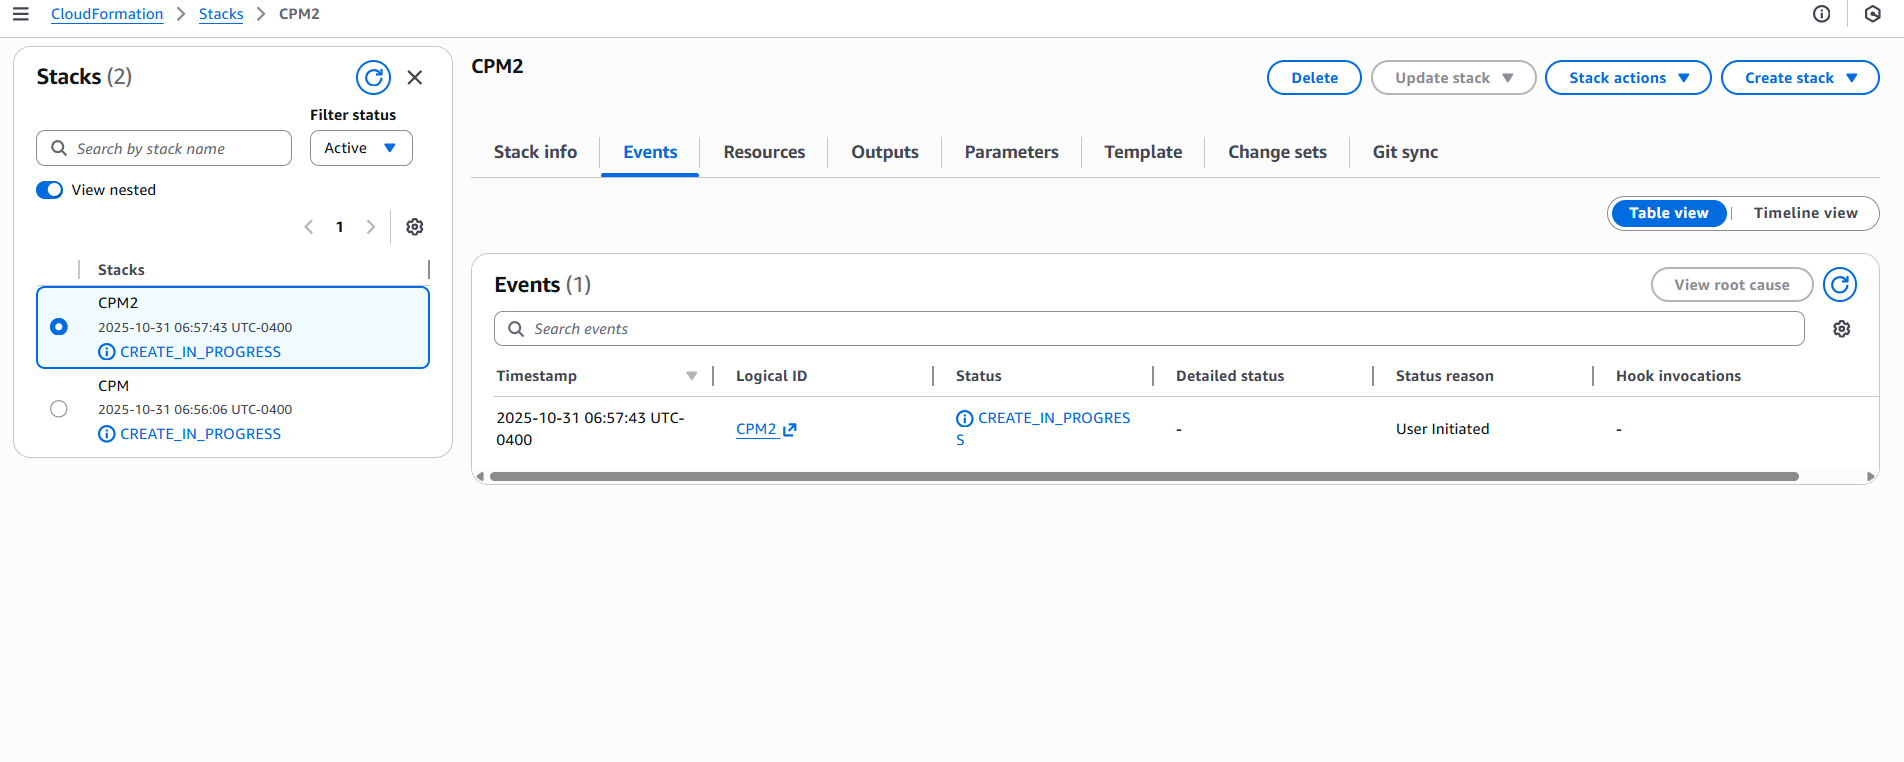Close the Stacks side panel
The width and height of the screenshot is (1904, 762).
(x=415, y=77)
